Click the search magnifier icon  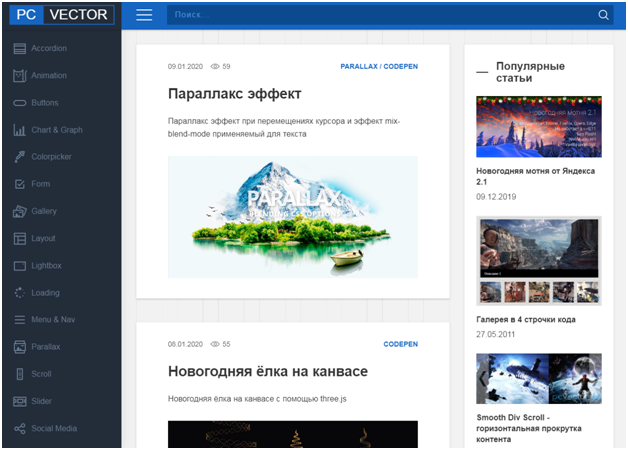pyautogui.click(x=603, y=15)
